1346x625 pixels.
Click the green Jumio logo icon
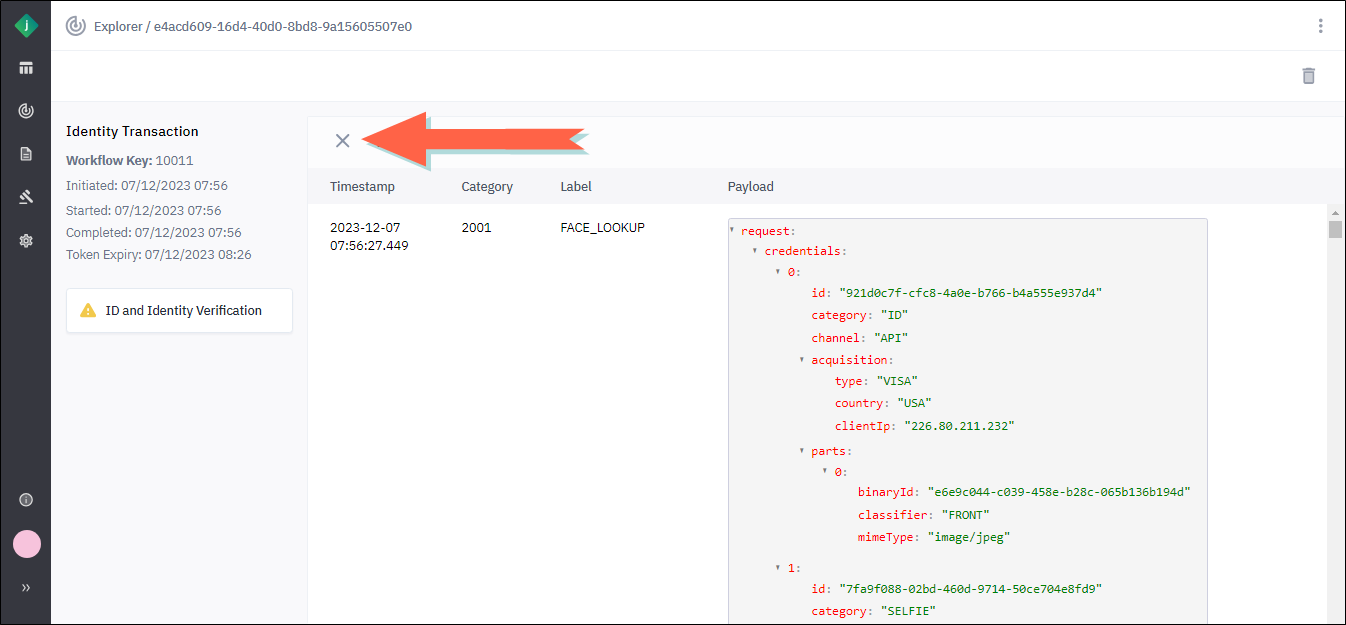click(x=26, y=26)
